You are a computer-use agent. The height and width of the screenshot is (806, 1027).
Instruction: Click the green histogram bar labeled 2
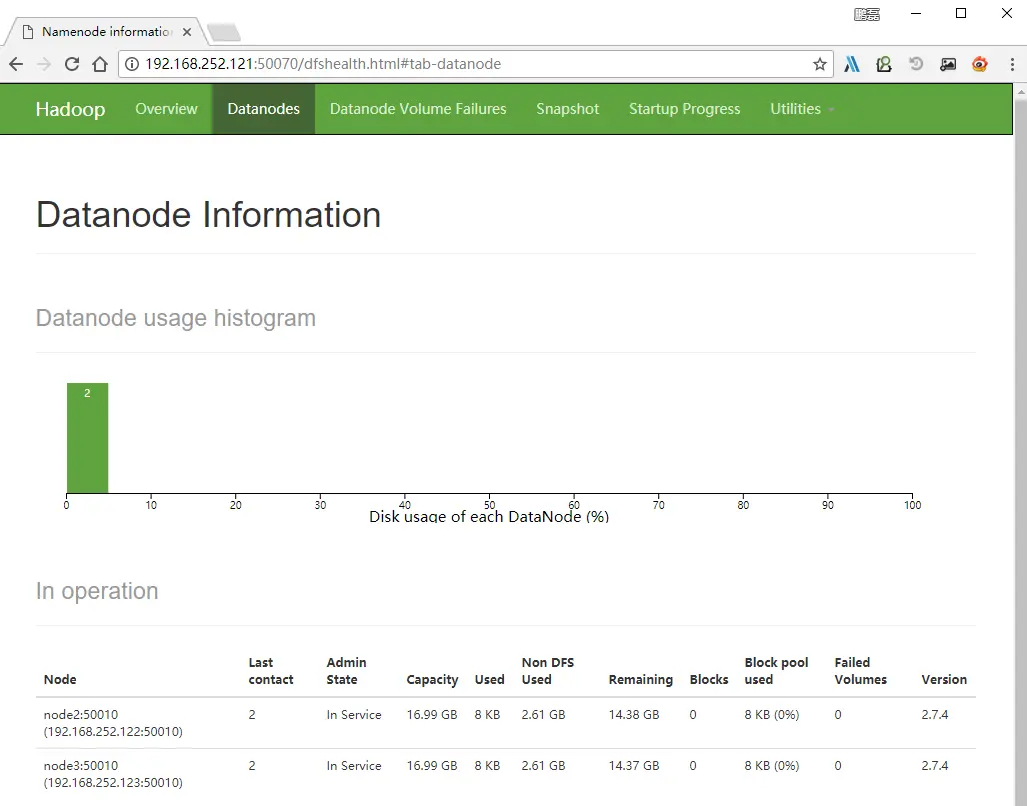coord(87,438)
